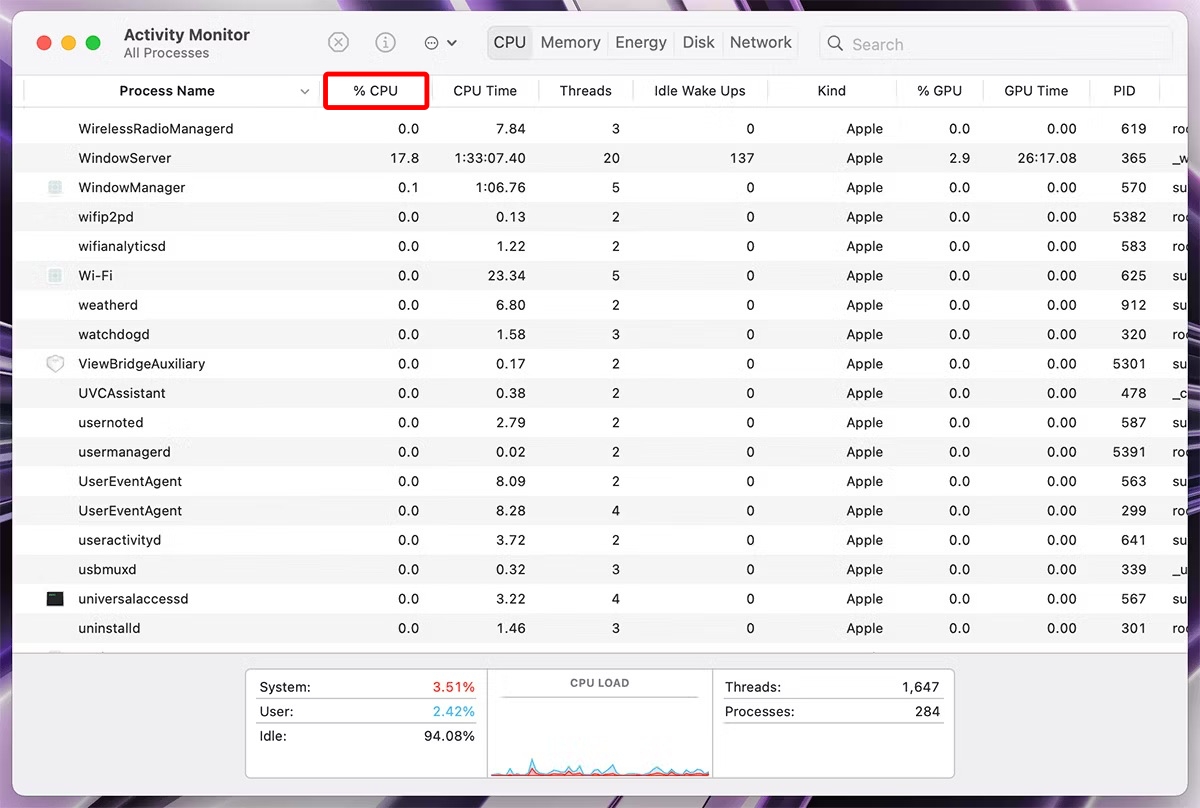Sort by the % CPU column
This screenshot has width=1200, height=808.
click(376, 91)
